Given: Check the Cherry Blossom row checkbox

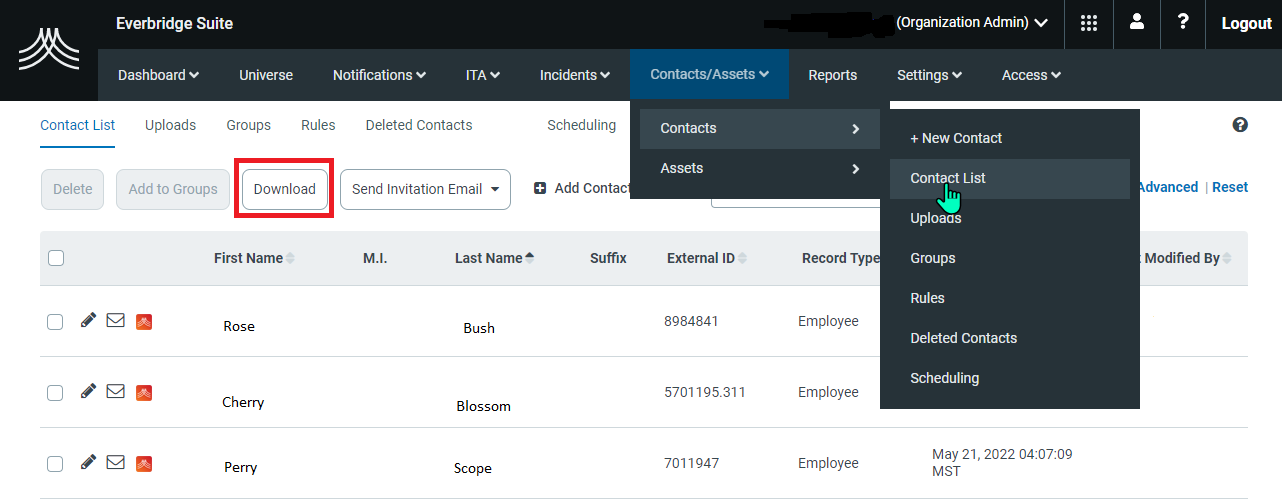Looking at the screenshot, I should (55, 392).
